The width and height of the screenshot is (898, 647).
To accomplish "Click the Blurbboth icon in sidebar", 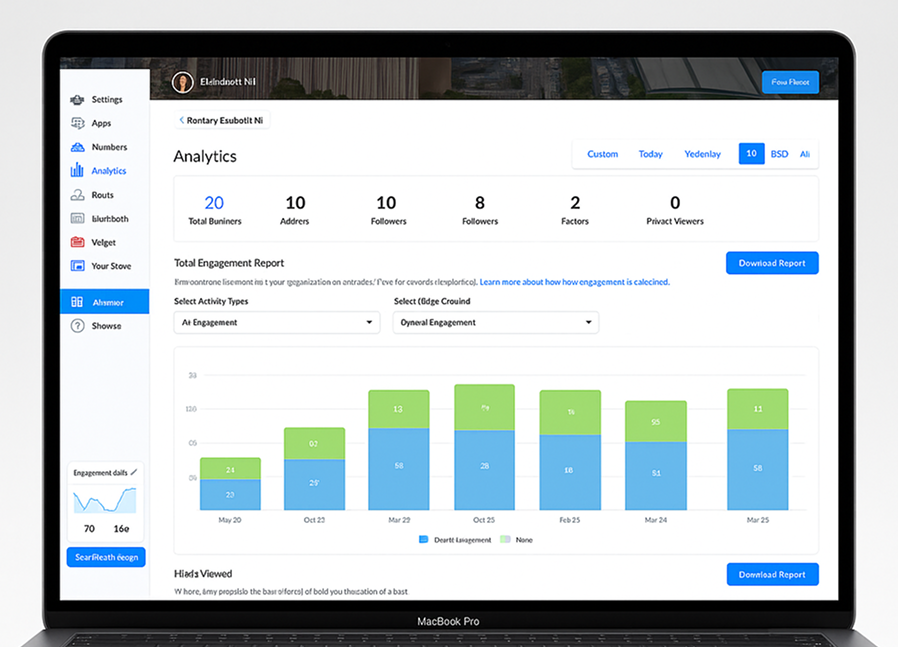I will coord(77,218).
